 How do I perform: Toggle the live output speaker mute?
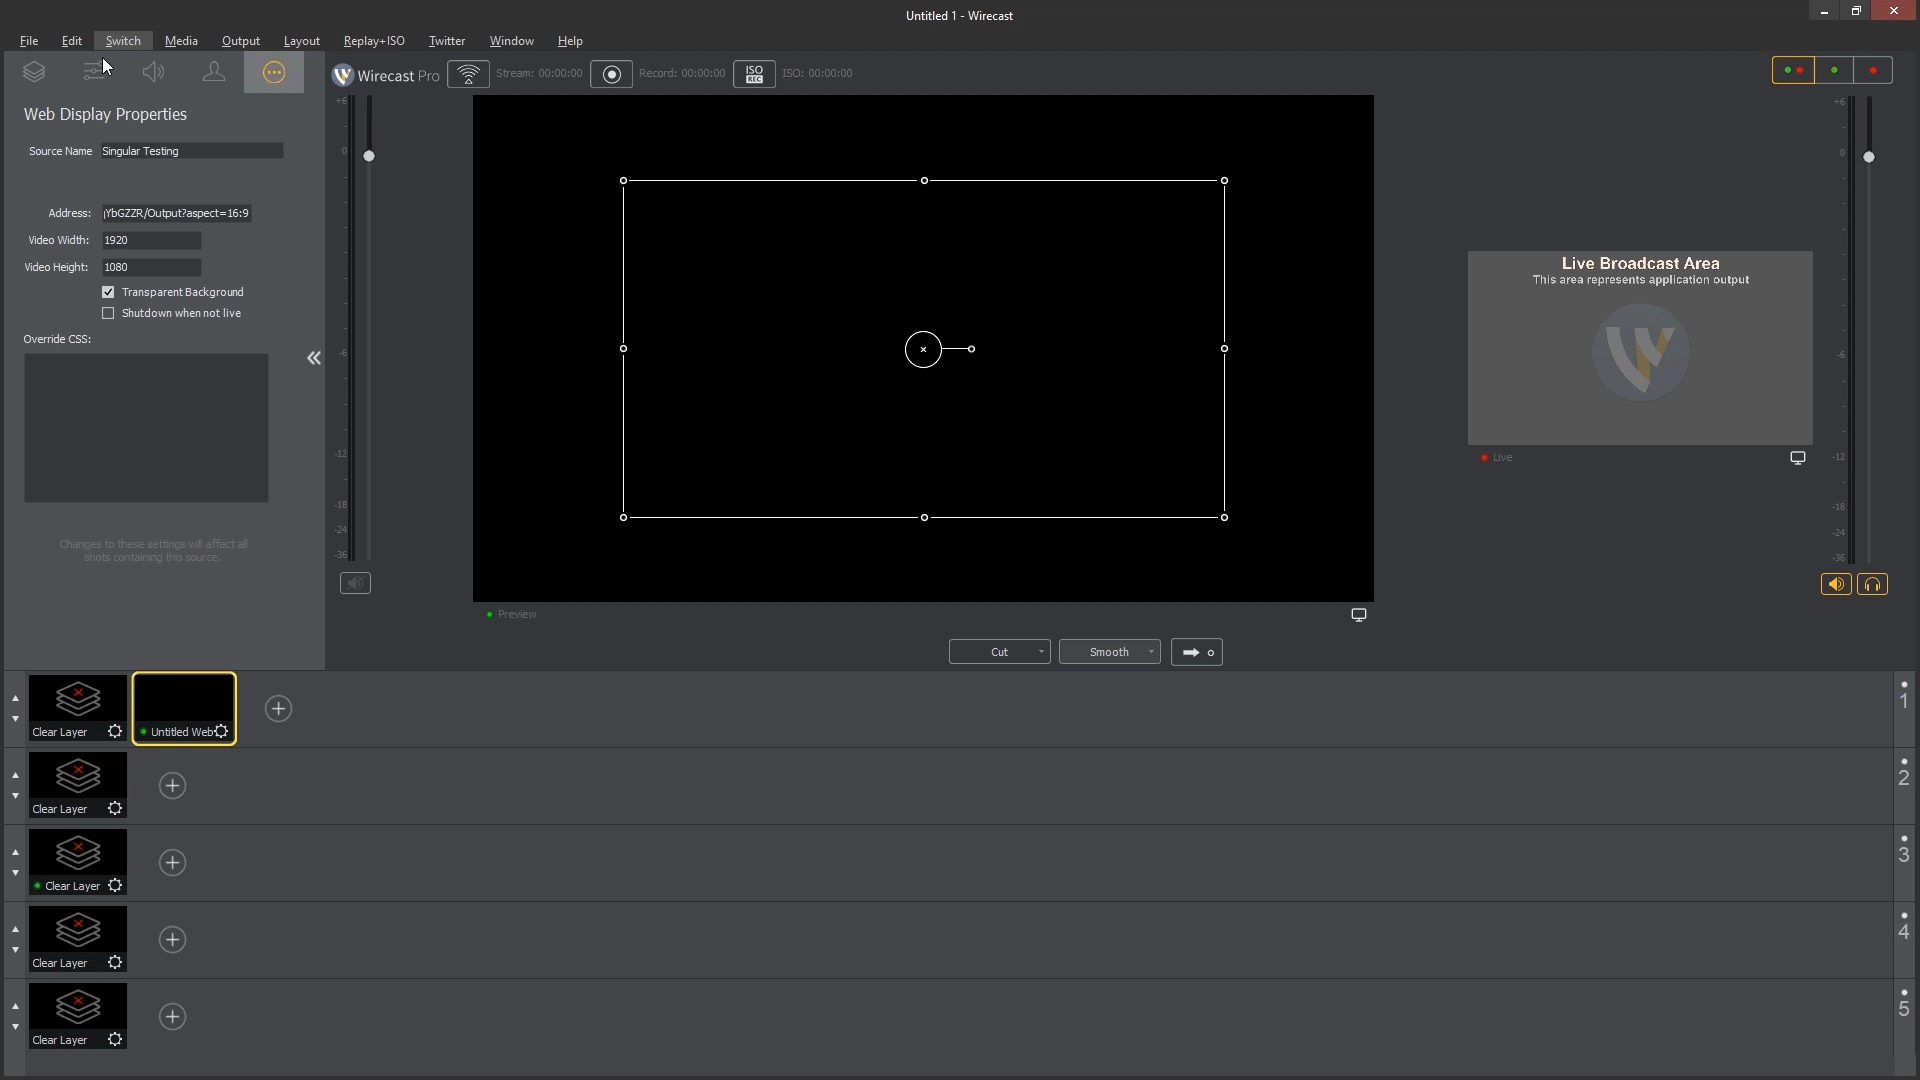click(x=1835, y=585)
